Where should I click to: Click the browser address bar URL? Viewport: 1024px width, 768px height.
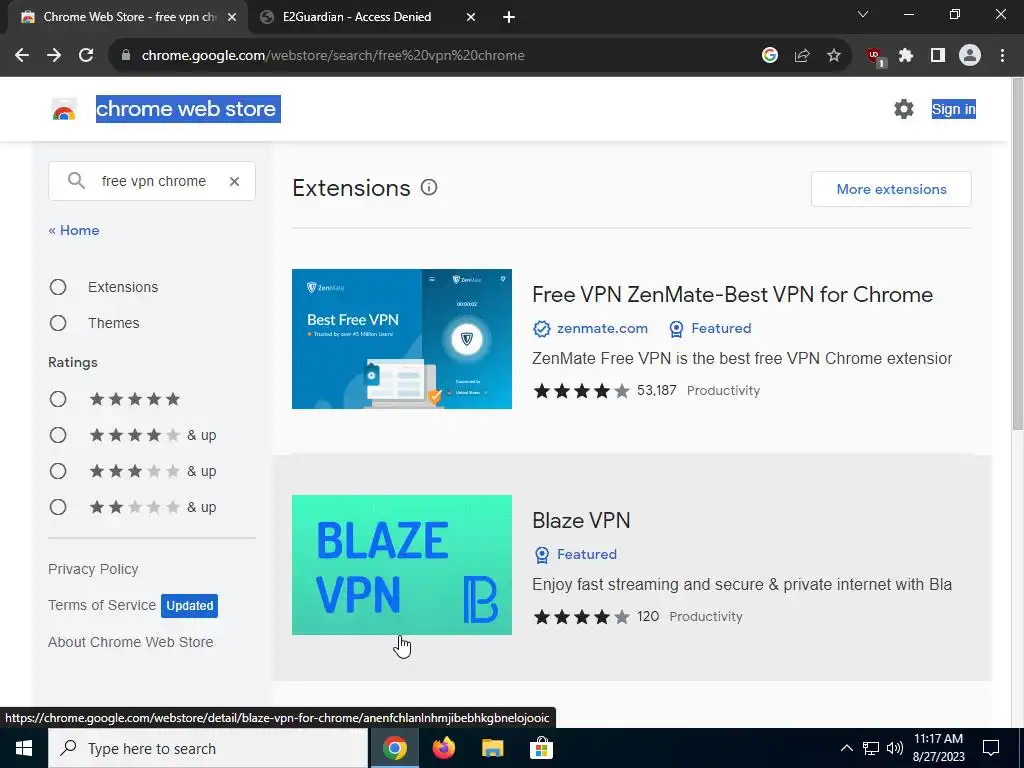coord(333,56)
